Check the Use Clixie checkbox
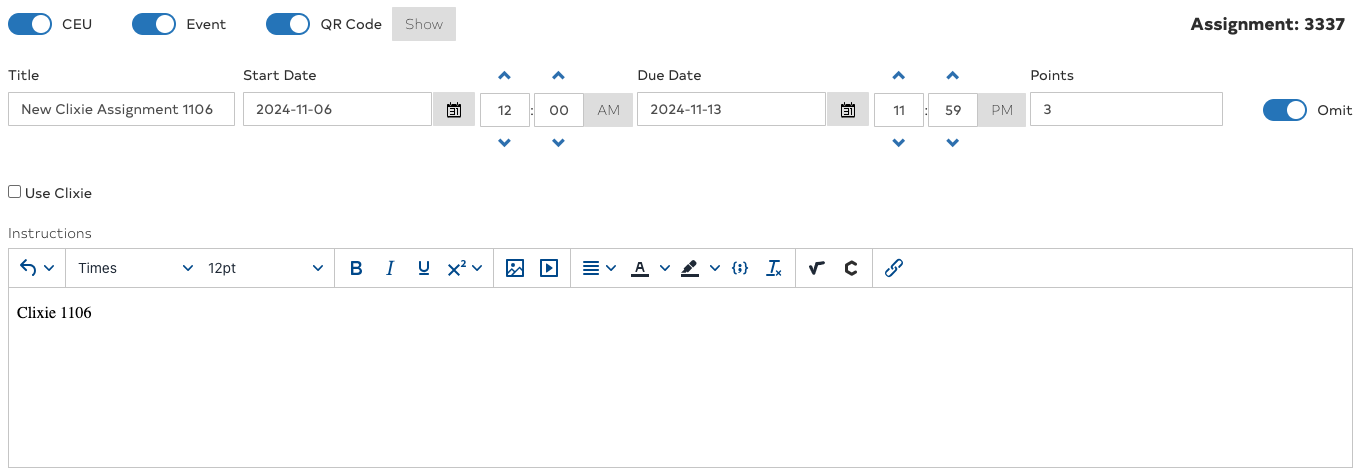Viewport: 1363px width, 476px height. 14,192
